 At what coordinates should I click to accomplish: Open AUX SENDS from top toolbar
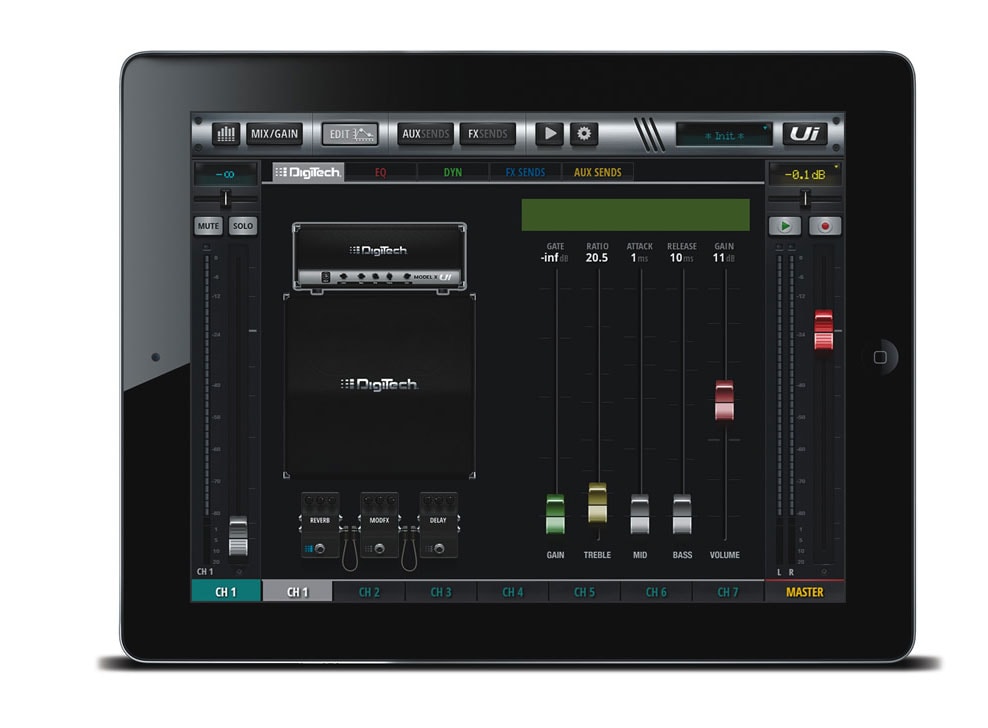pos(425,134)
